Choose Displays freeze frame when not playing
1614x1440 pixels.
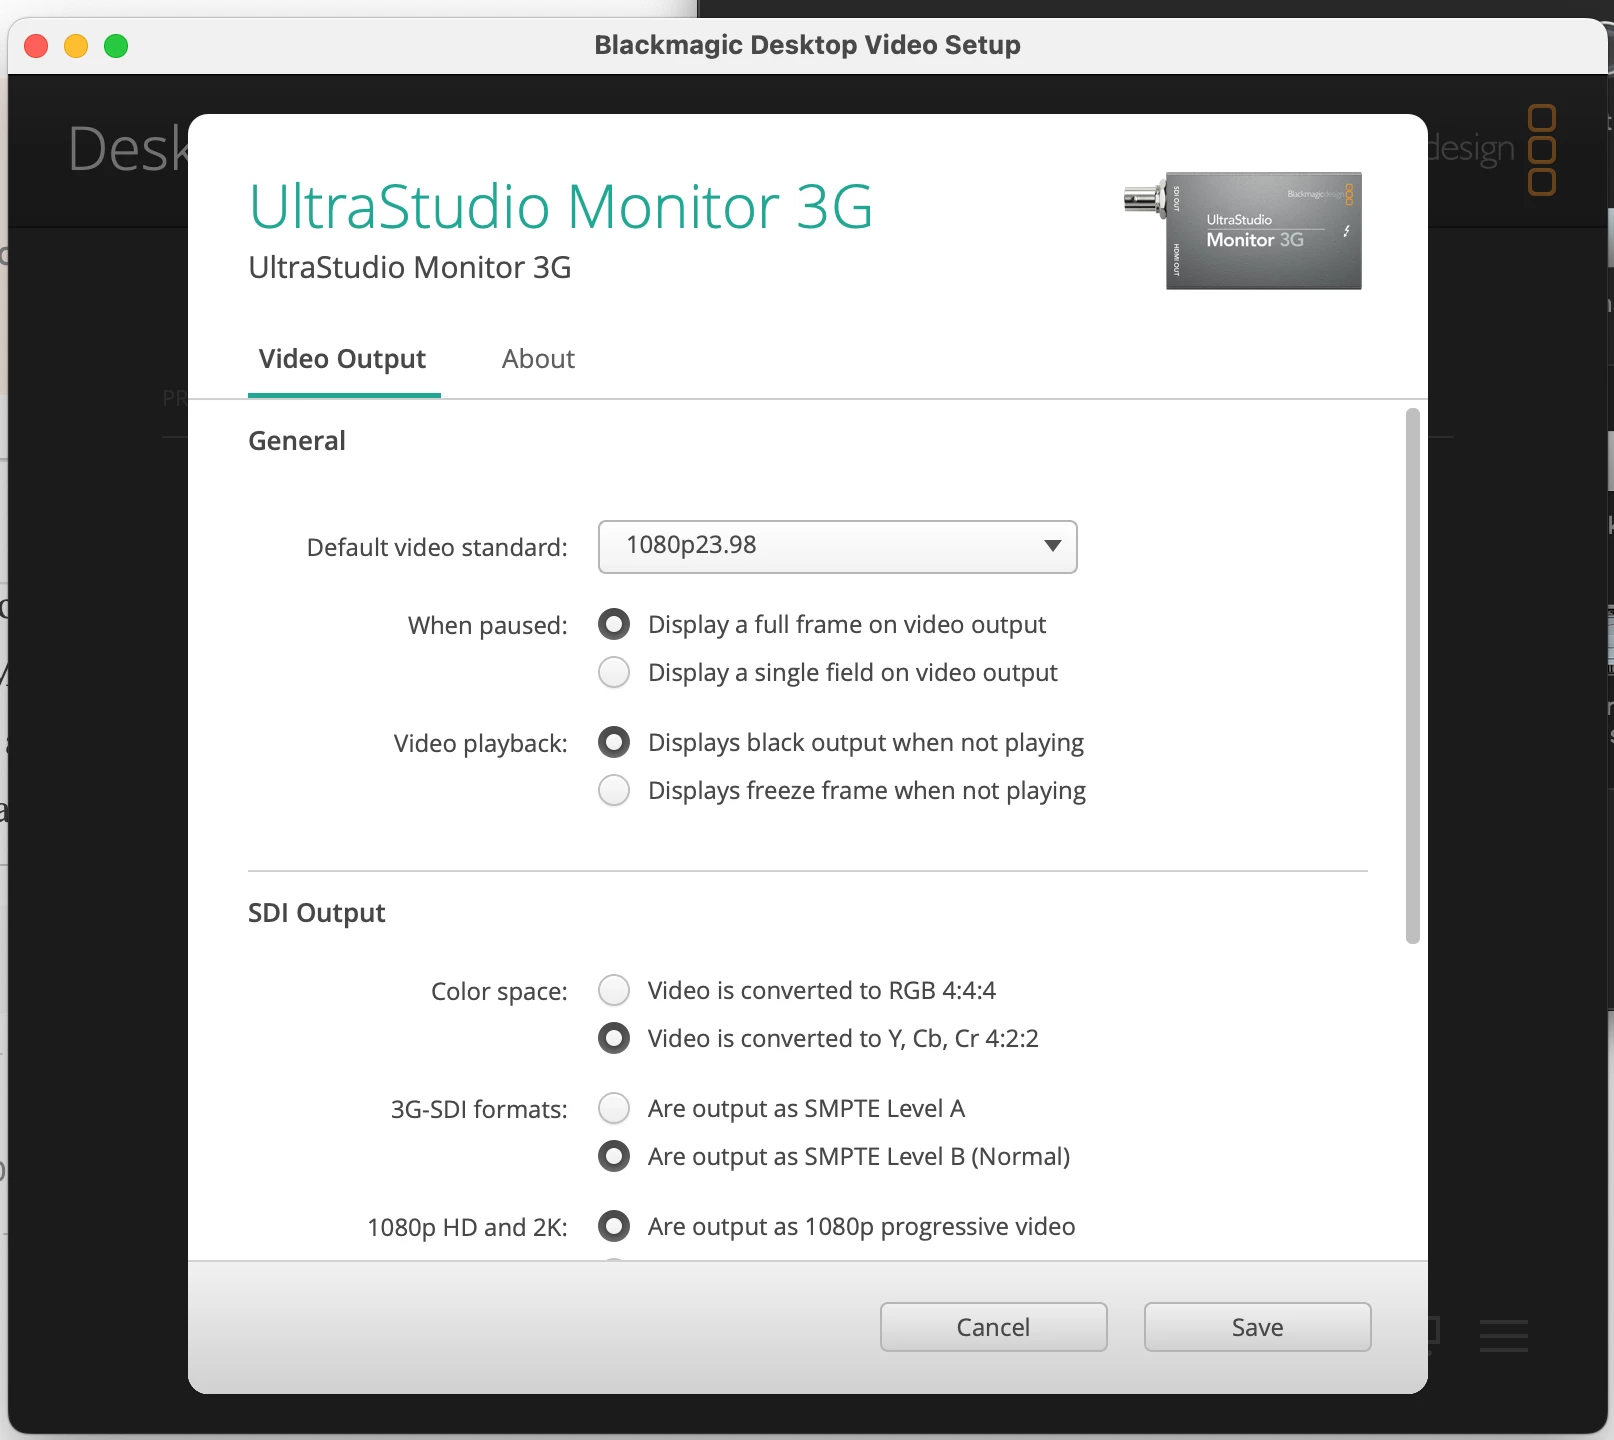pos(614,791)
